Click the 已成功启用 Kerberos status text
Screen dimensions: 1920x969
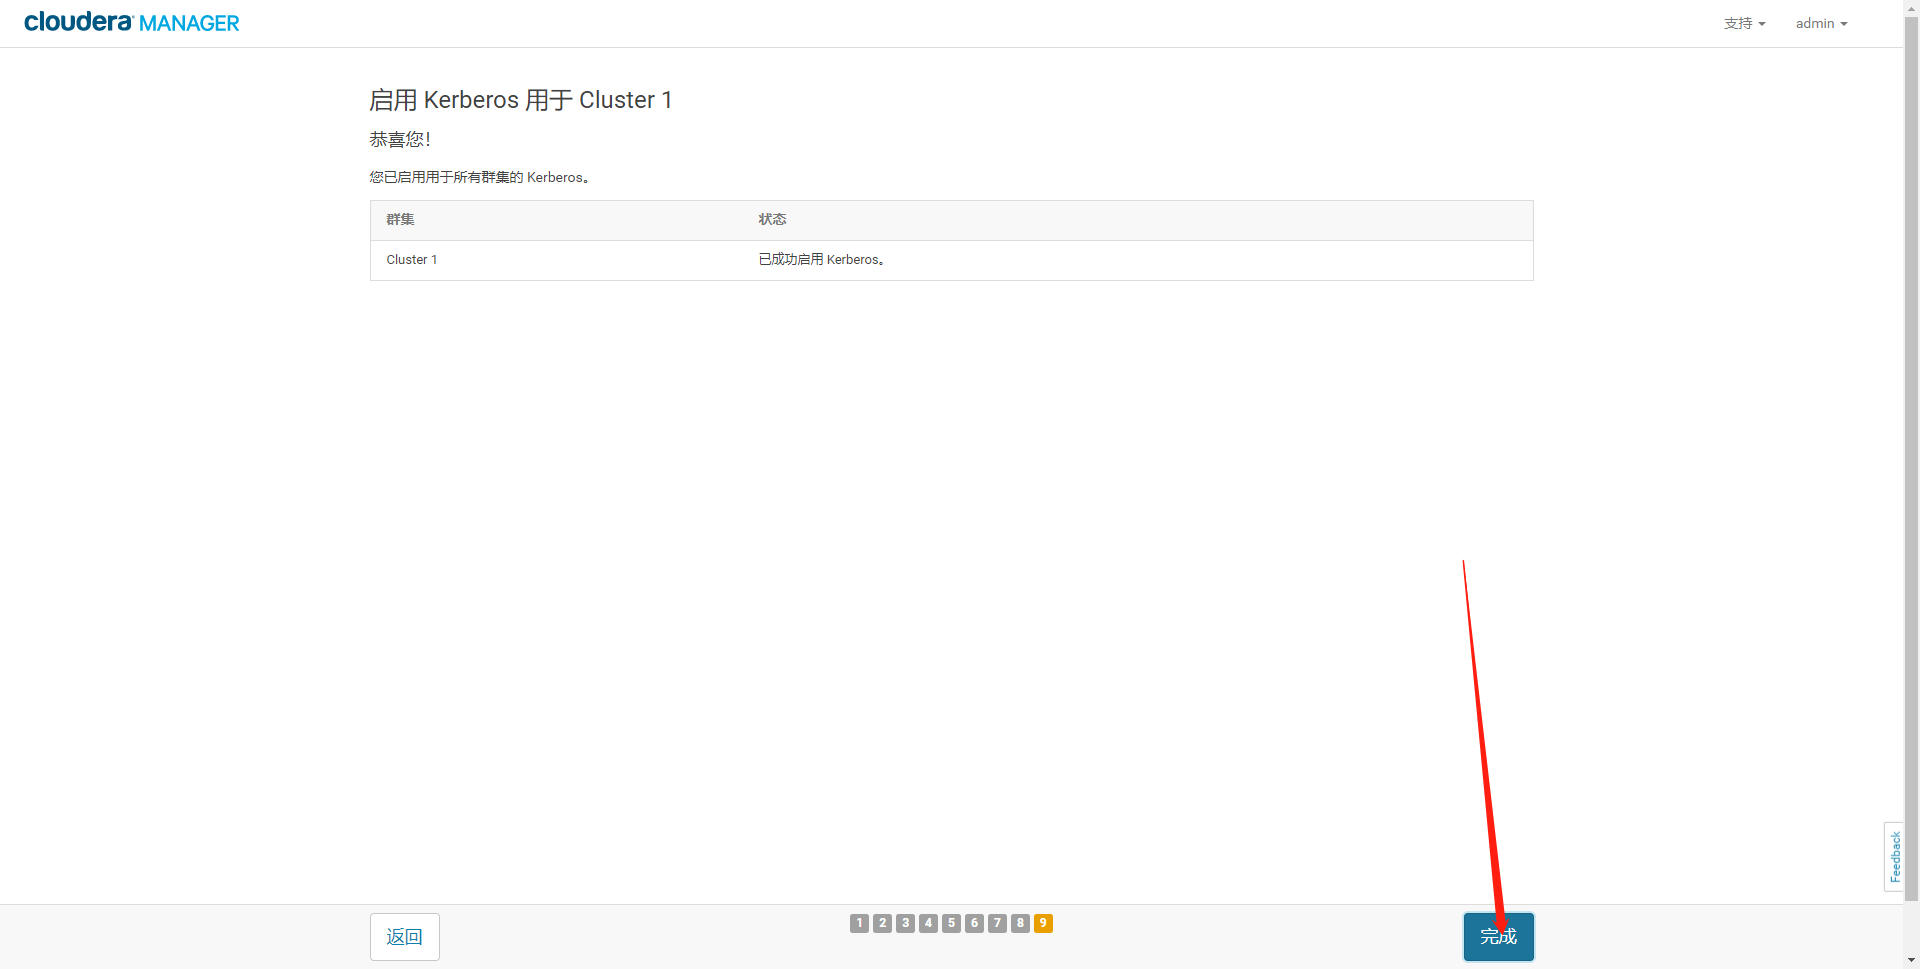pyautogui.click(x=821, y=260)
